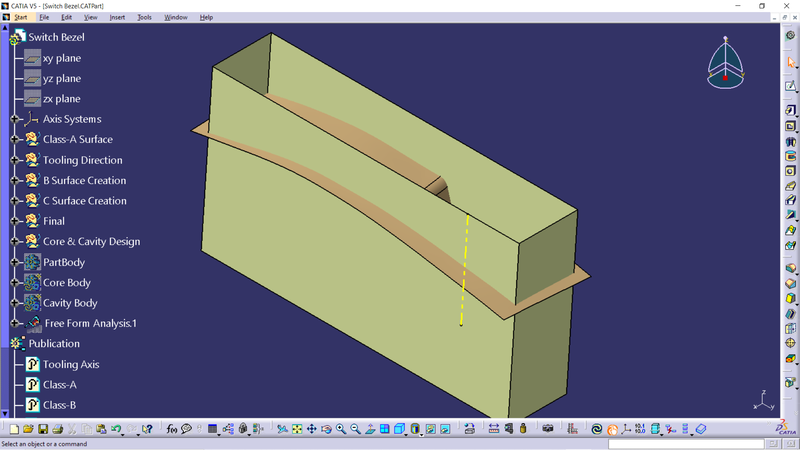This screenshot has height=450, width=800.
Task: Click the Swap visible space icon
Action: click(x=445, y=429)
